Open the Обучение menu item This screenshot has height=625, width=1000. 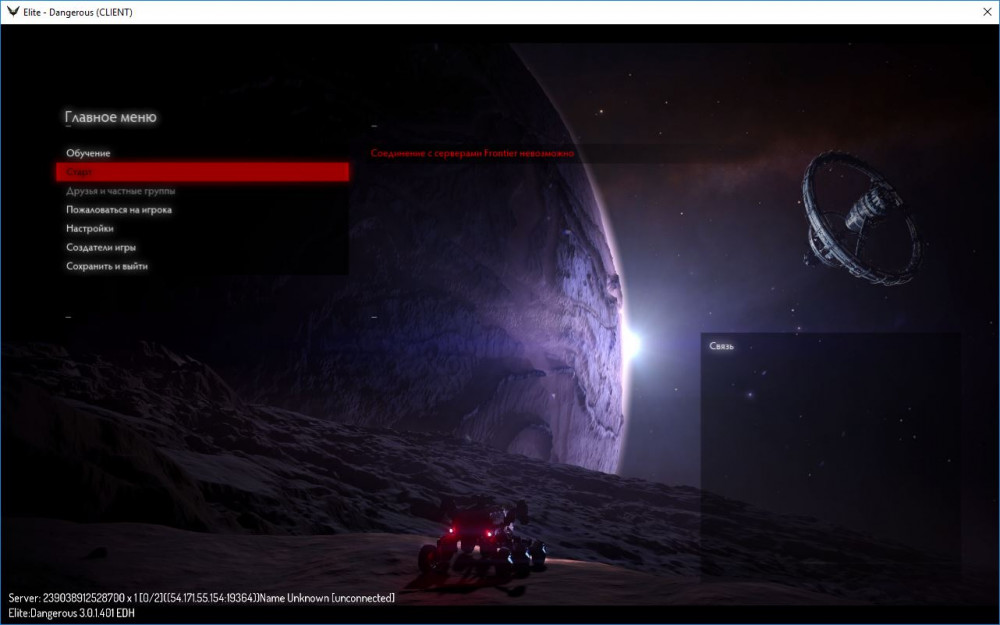[88, 153]
